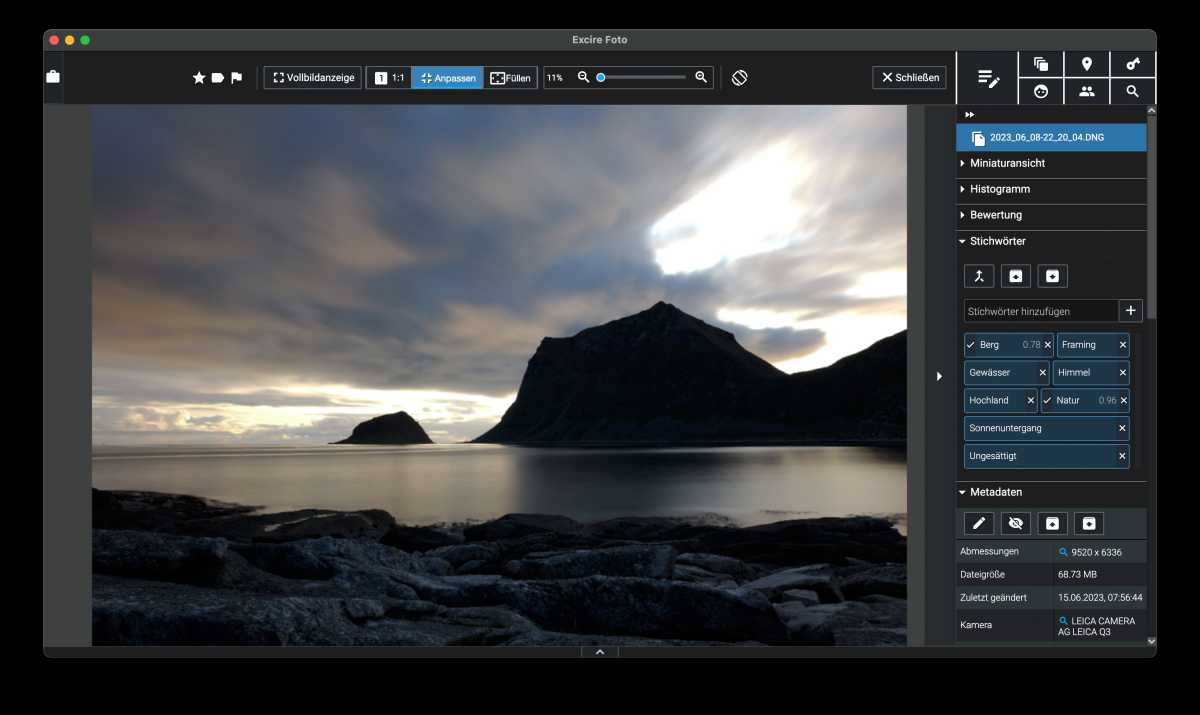Click the metadata upload-box icon
The image size is (1200, 715).
tap(1052, 523)
